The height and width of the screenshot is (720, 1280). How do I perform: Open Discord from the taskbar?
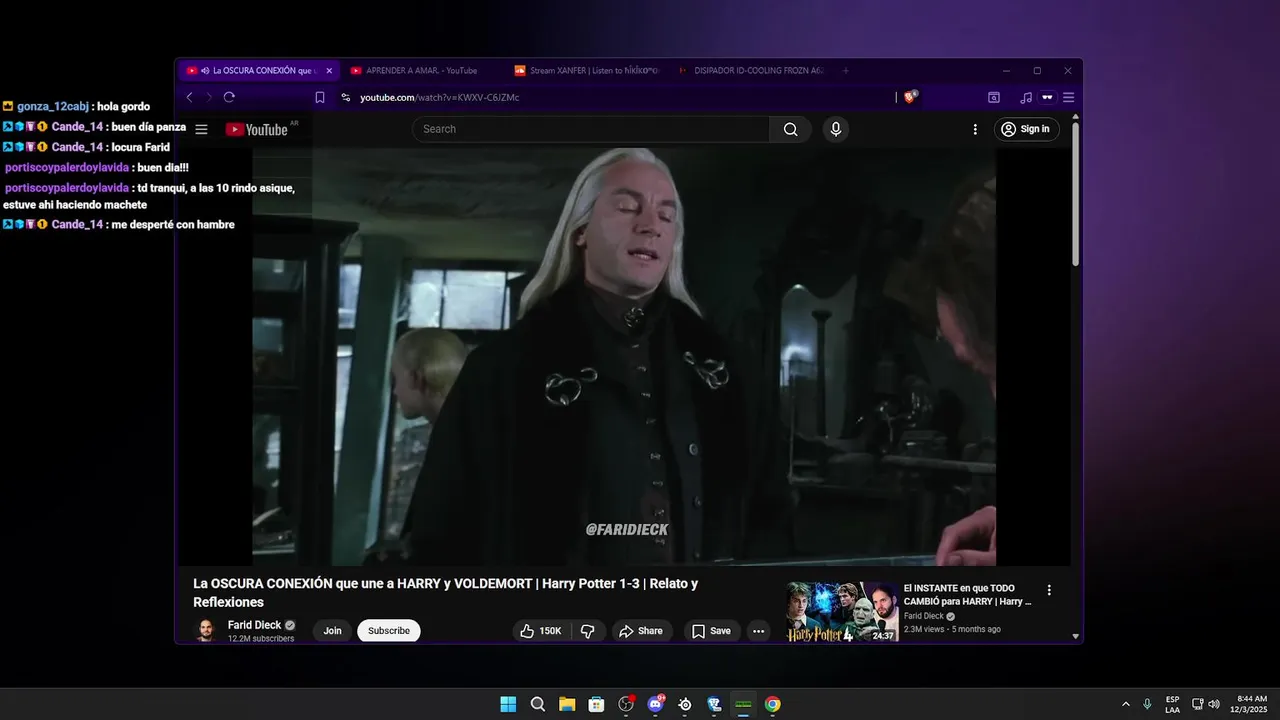point(655,704)
